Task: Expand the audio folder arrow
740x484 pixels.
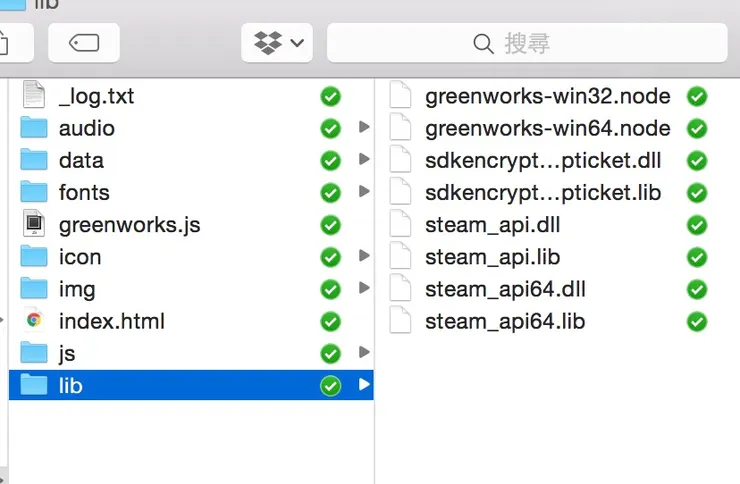Action: (364, 127)
